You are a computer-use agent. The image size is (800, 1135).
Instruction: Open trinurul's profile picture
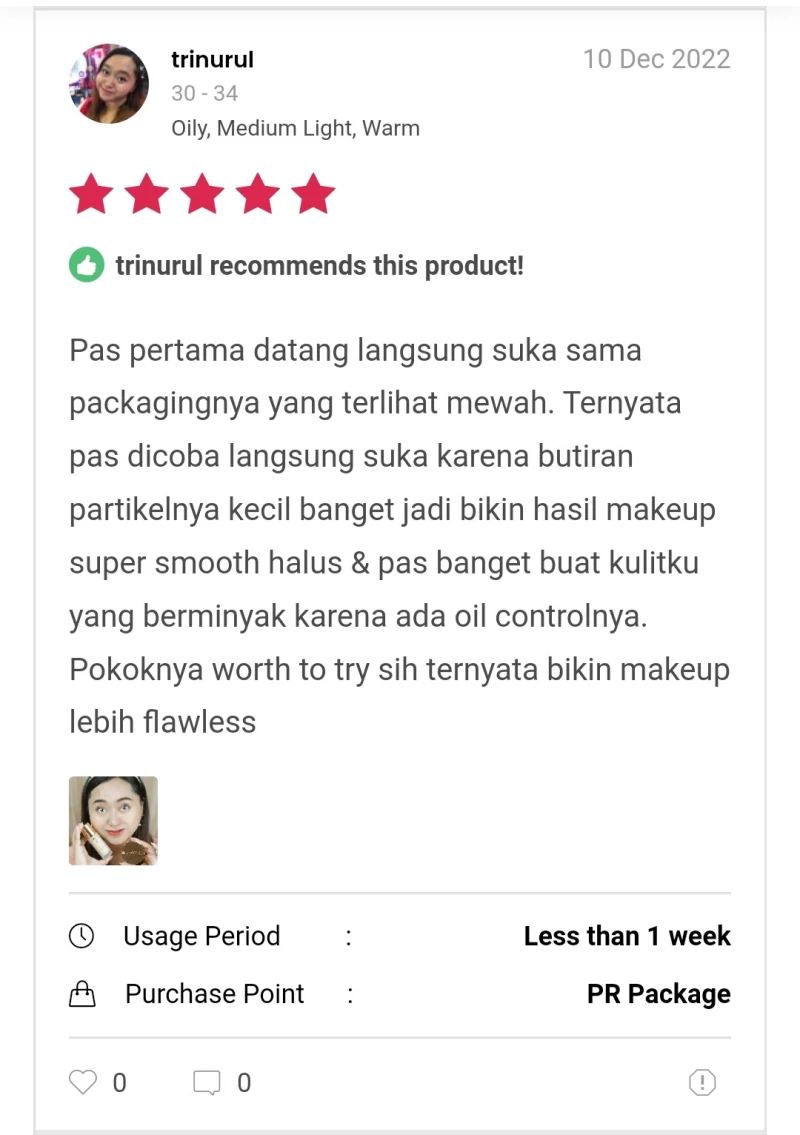point(109,84)
